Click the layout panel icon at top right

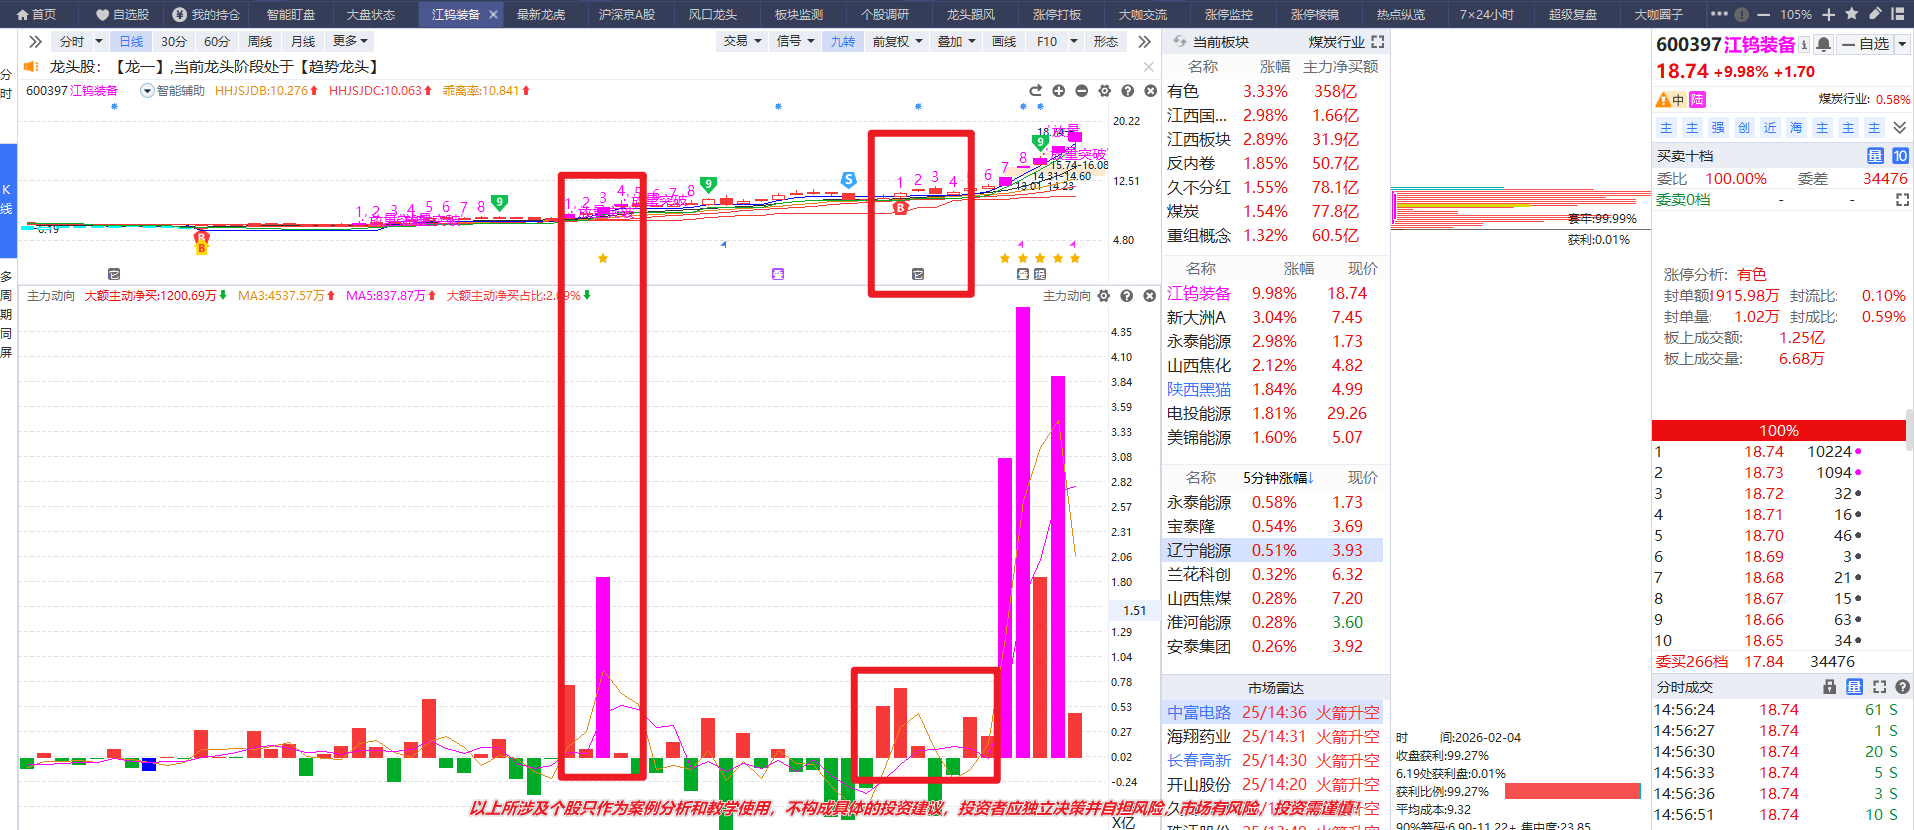click(1898, 14)
